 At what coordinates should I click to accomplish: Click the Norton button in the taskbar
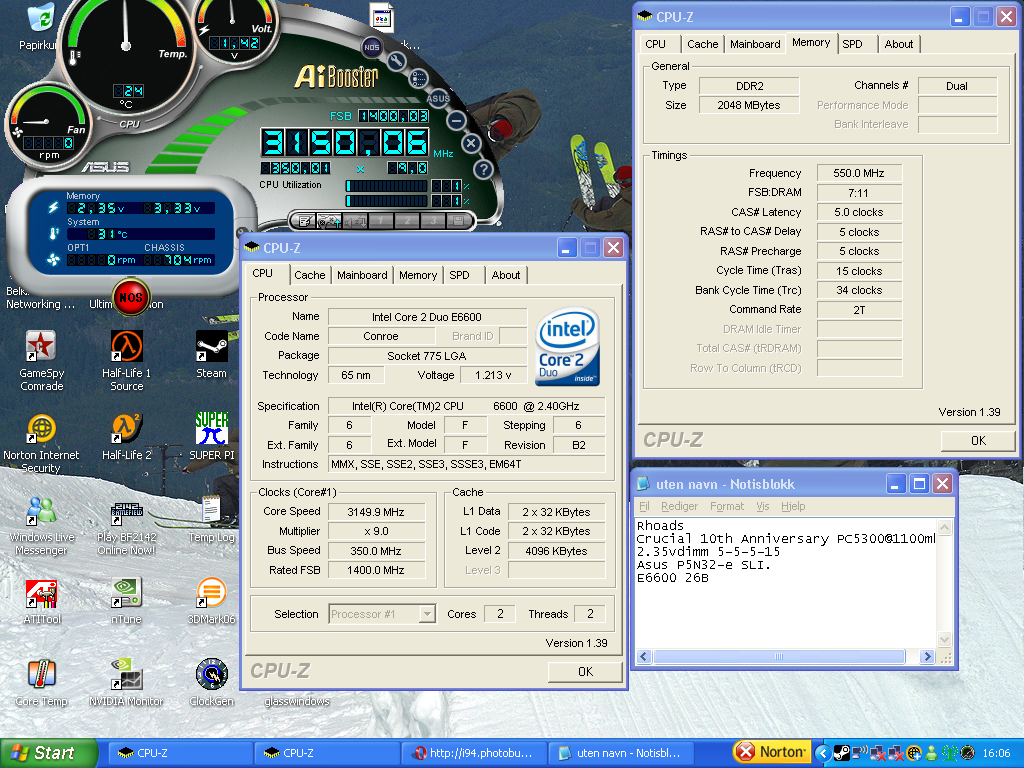[x=772, y=752]
